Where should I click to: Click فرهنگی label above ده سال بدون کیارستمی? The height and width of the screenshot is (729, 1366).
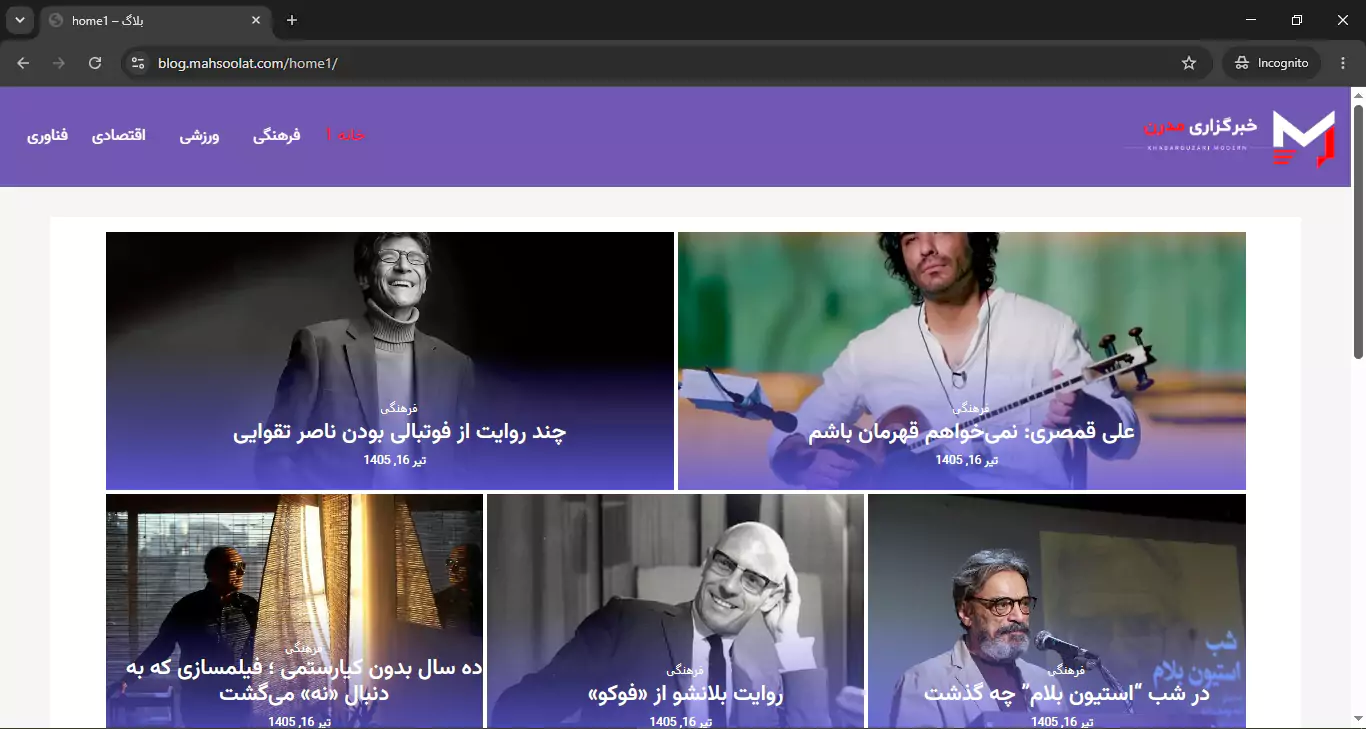[x=304, y=648]
